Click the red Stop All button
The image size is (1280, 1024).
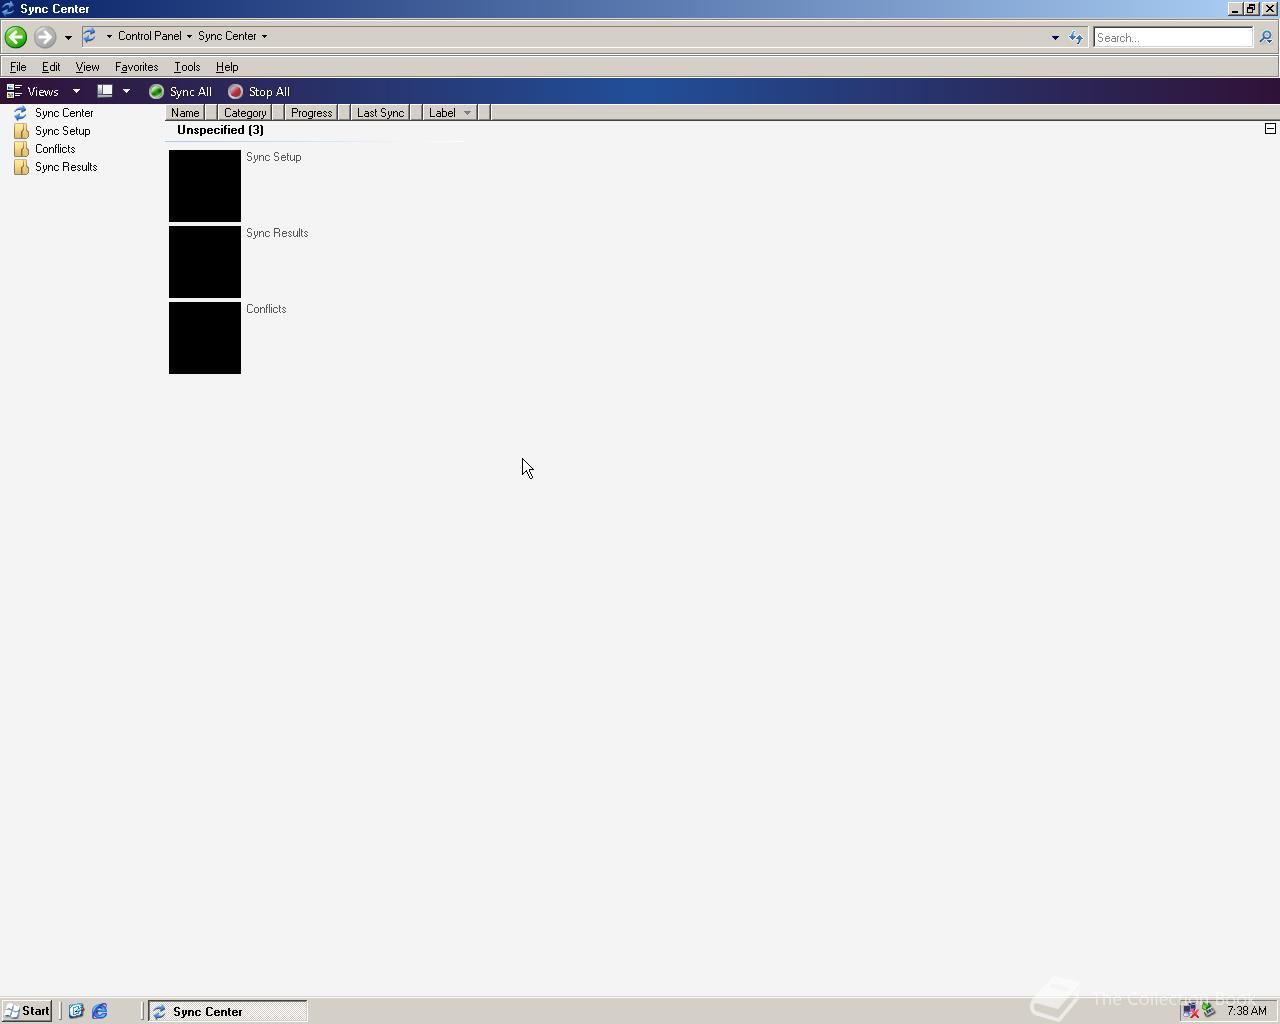[x=259, y=91]
